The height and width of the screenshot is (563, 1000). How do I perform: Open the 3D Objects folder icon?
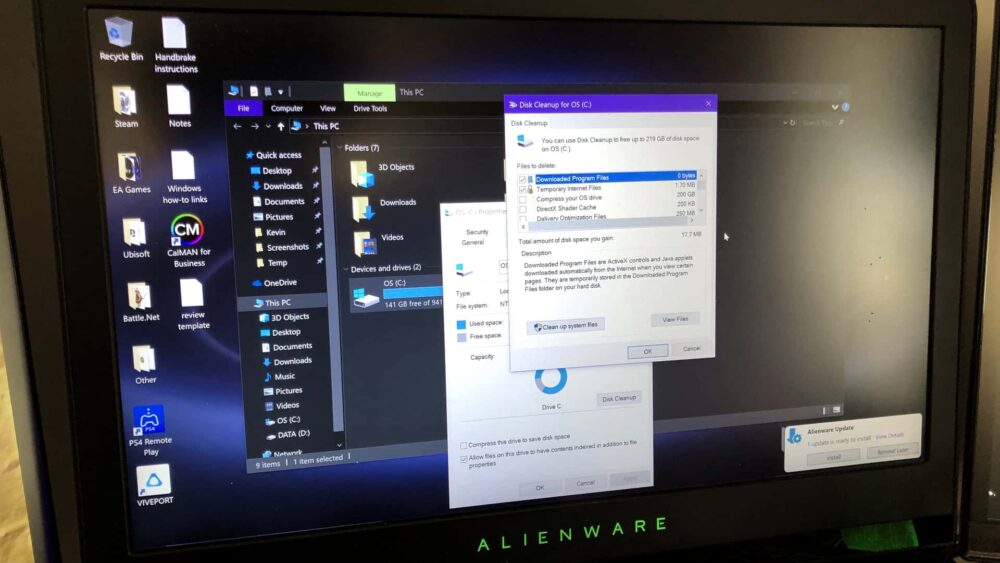point(362,174)
